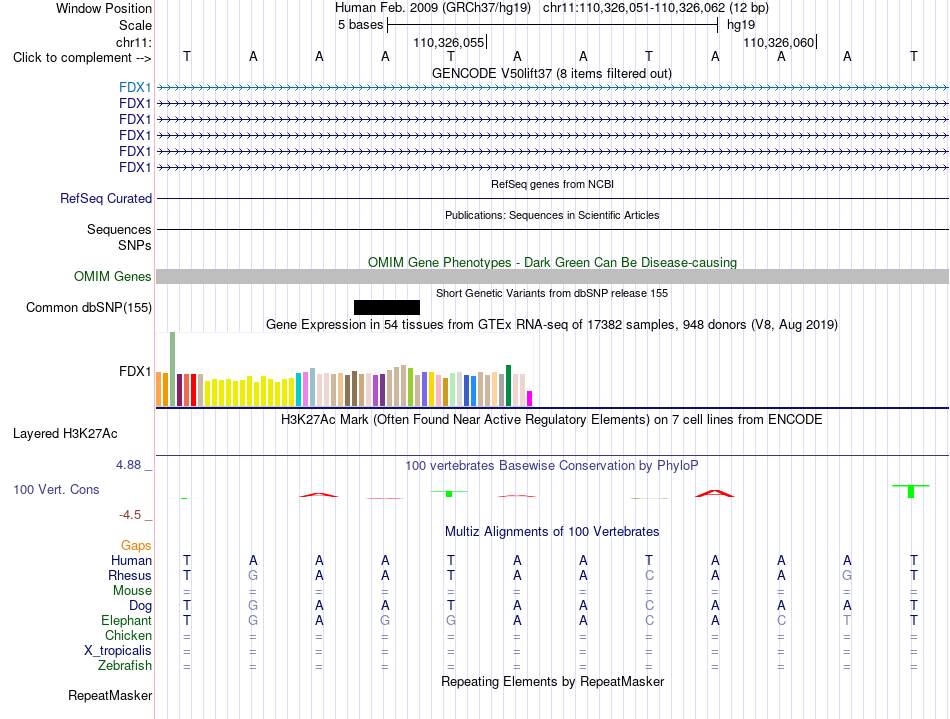
Task: Open the RefSeq Curated track label
Action: 106,199
